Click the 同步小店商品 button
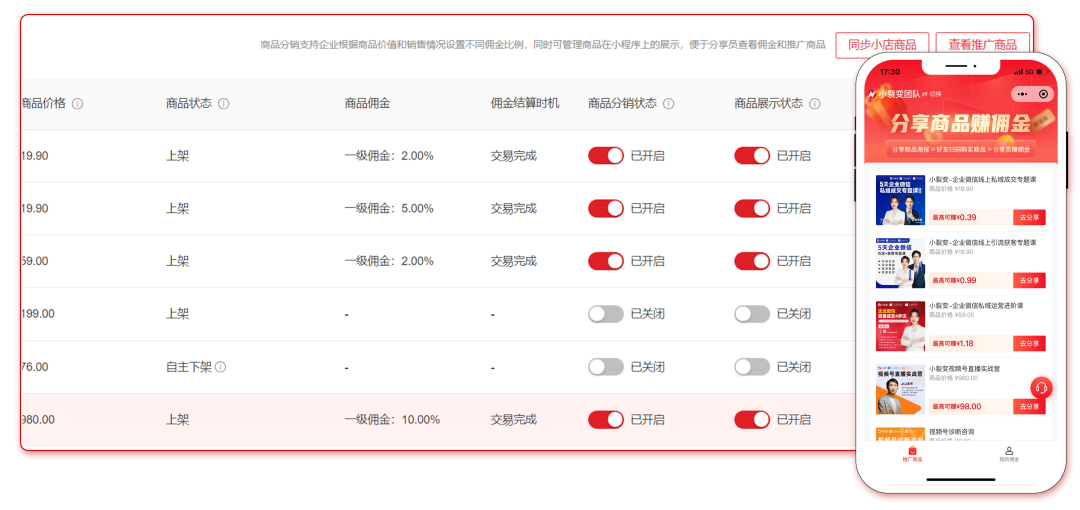Image resolution: width=1080 pixels, height=510 pixels. pos(882,45)
